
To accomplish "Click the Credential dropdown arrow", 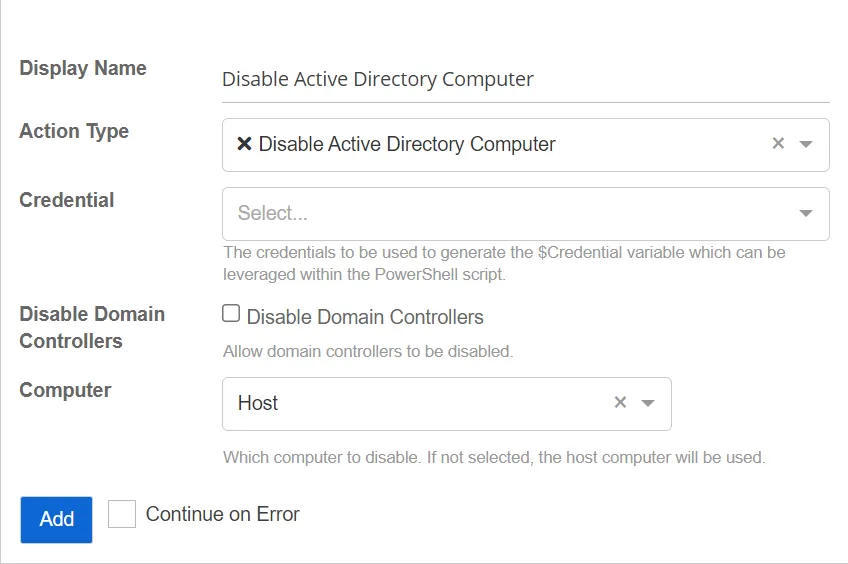I will (x=806, y=213).
